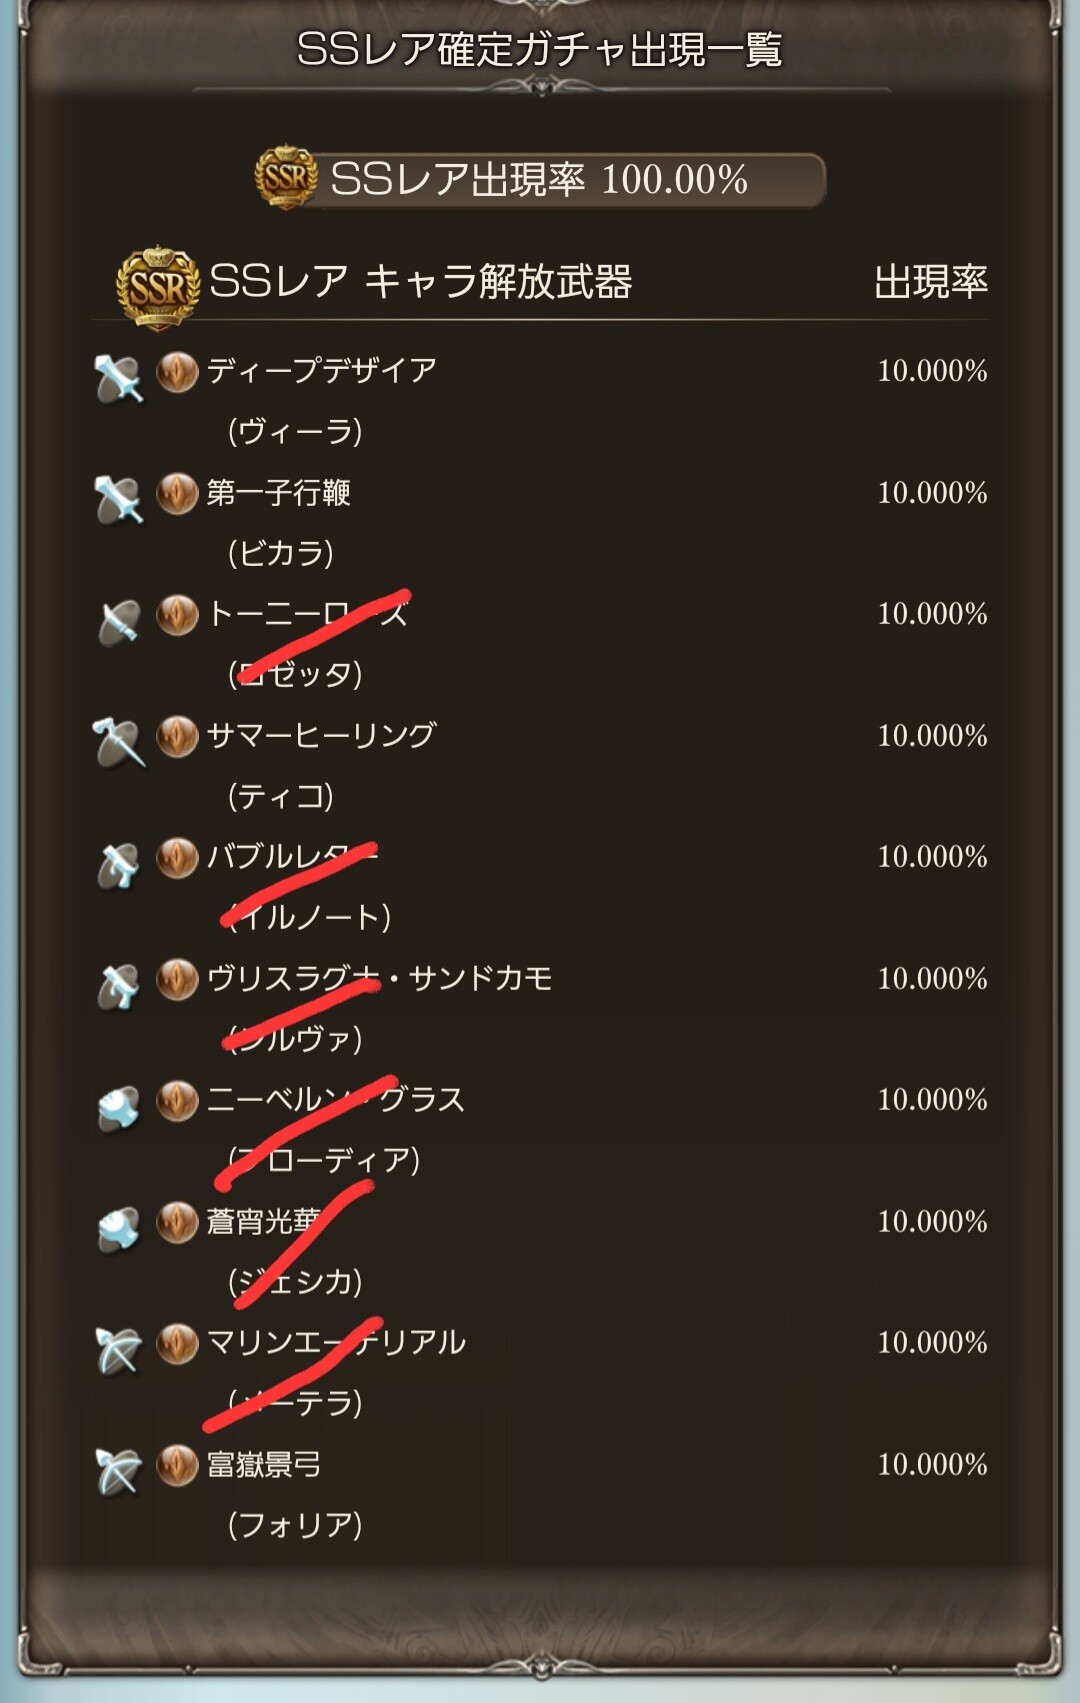Image resolution: width=1080 pixels, height=1703 pixels.
Task: Click the bow icon beside 富嶽景弓
Action: click(x=119, y=1471)
